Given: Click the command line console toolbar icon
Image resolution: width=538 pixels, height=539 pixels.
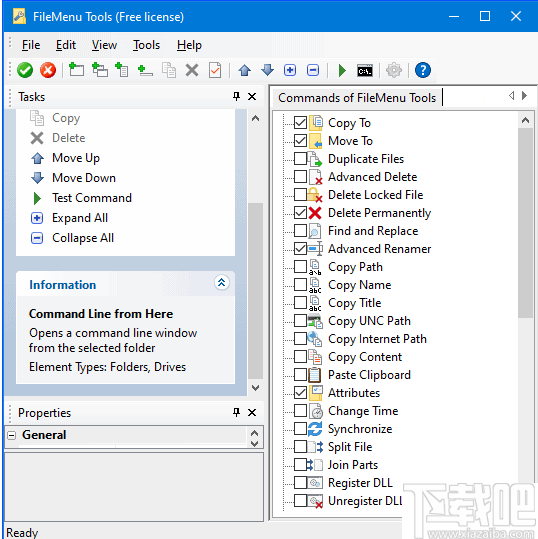Looking at the screenshot, I should [x=365, y=70].
